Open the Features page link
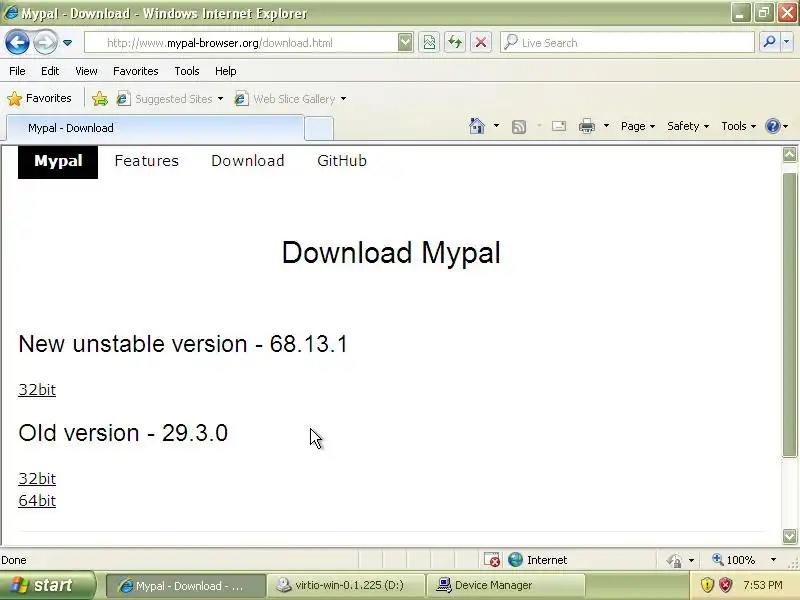This screenshot has width=800, height=600. pos(147,161)
